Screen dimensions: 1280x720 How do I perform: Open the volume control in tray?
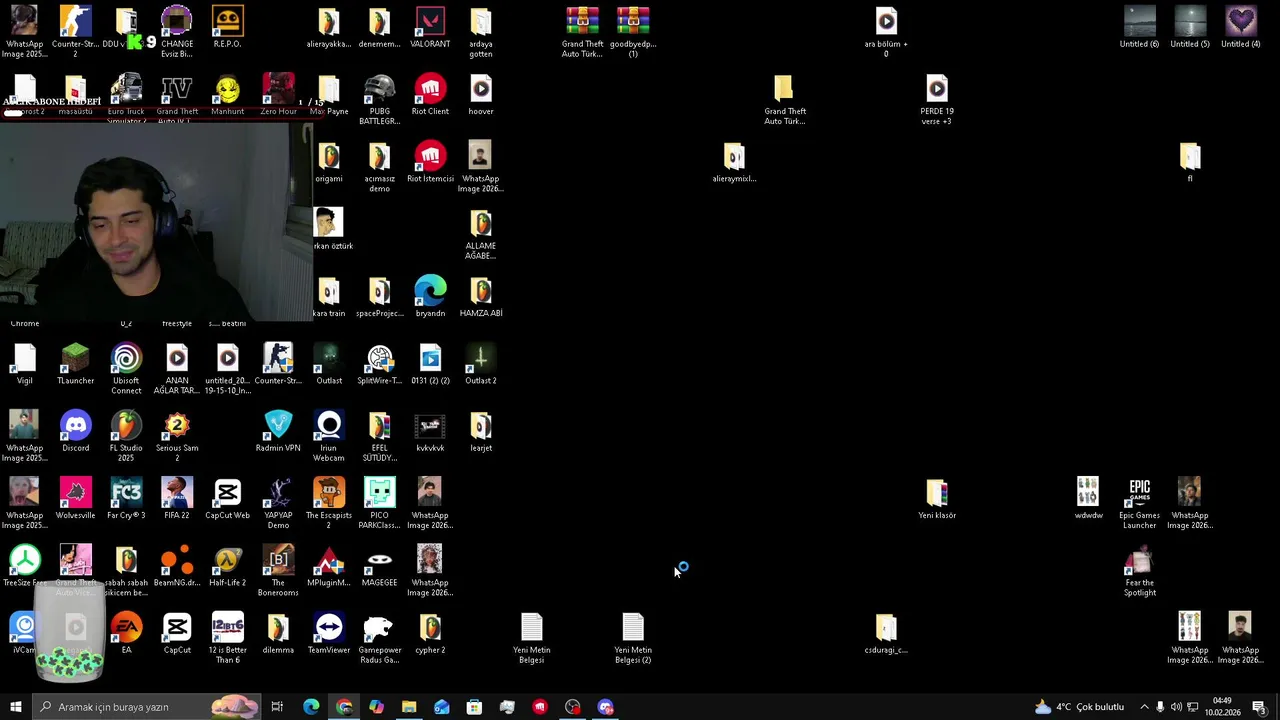1176,707
